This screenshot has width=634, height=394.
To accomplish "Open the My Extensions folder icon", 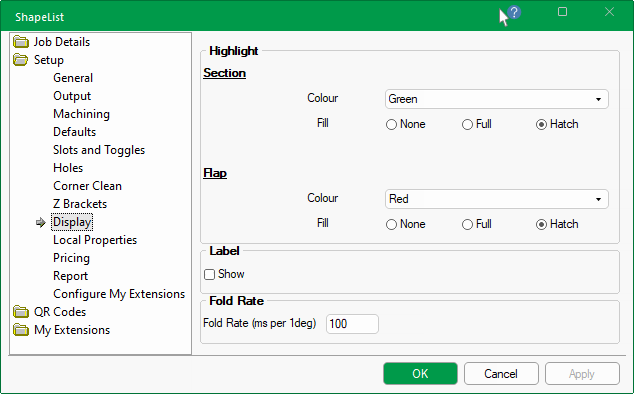I will pos(21,330).
